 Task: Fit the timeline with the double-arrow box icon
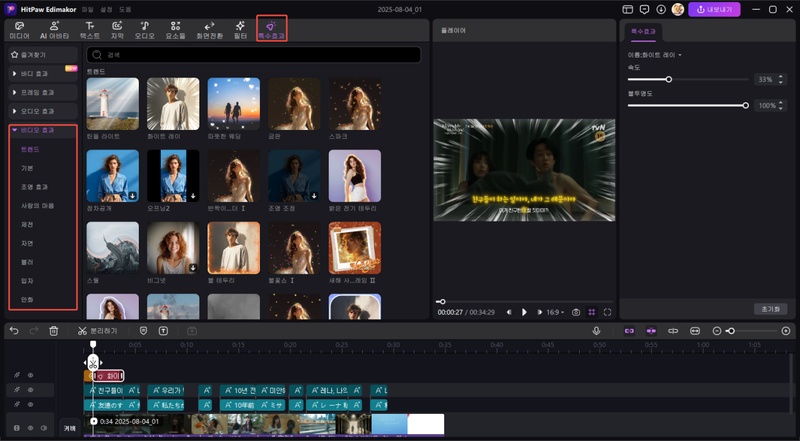695,331
